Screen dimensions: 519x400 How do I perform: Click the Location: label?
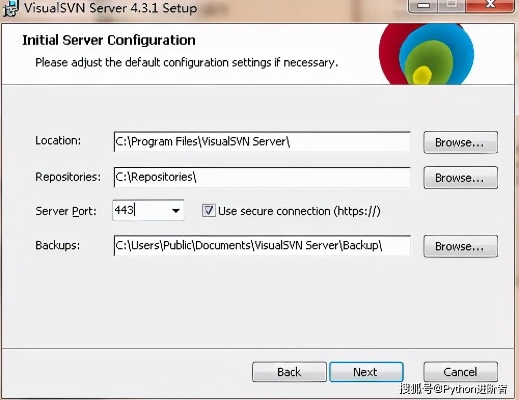58,141
